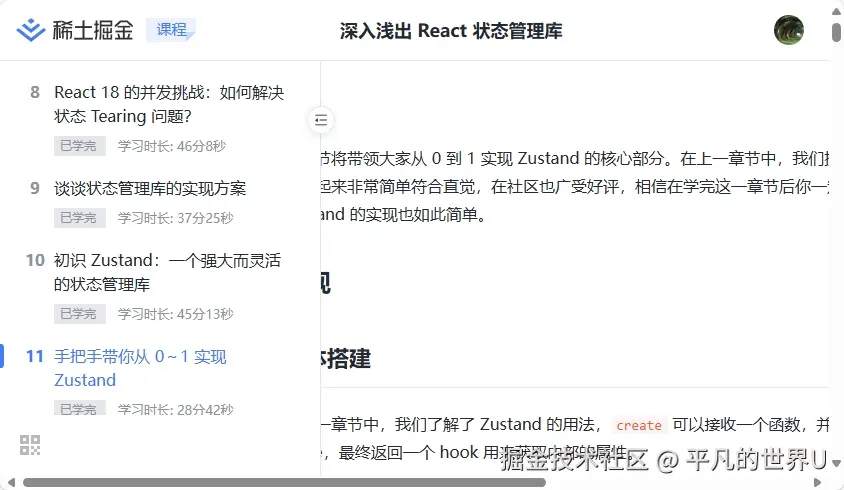Click the scroll right arrow
Image resolution: width=844 pixels, height=490 pixels.
point(817,482)
